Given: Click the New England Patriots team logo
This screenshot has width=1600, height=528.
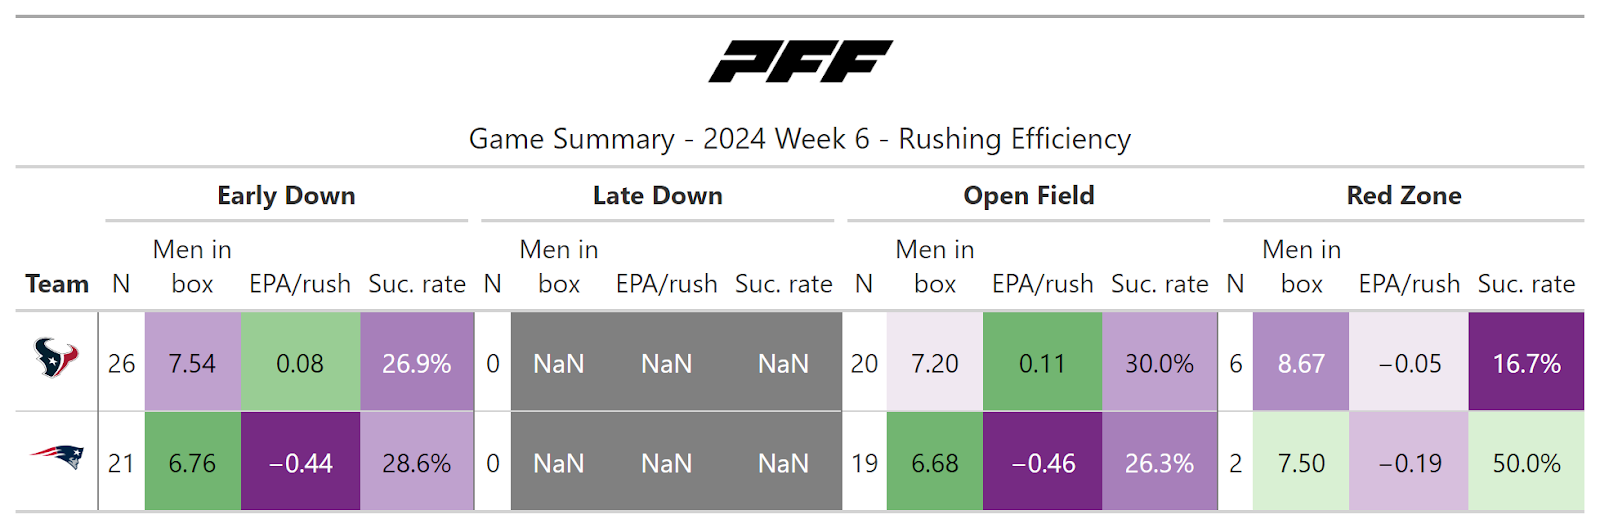Looking at the screenshot, I should (x=56, y=458).
